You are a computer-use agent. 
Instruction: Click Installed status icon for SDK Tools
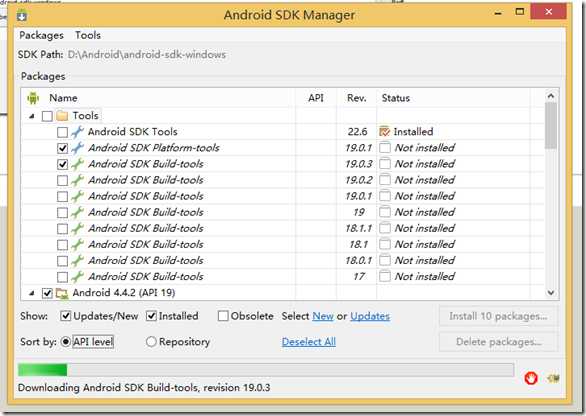coord(385,132)
